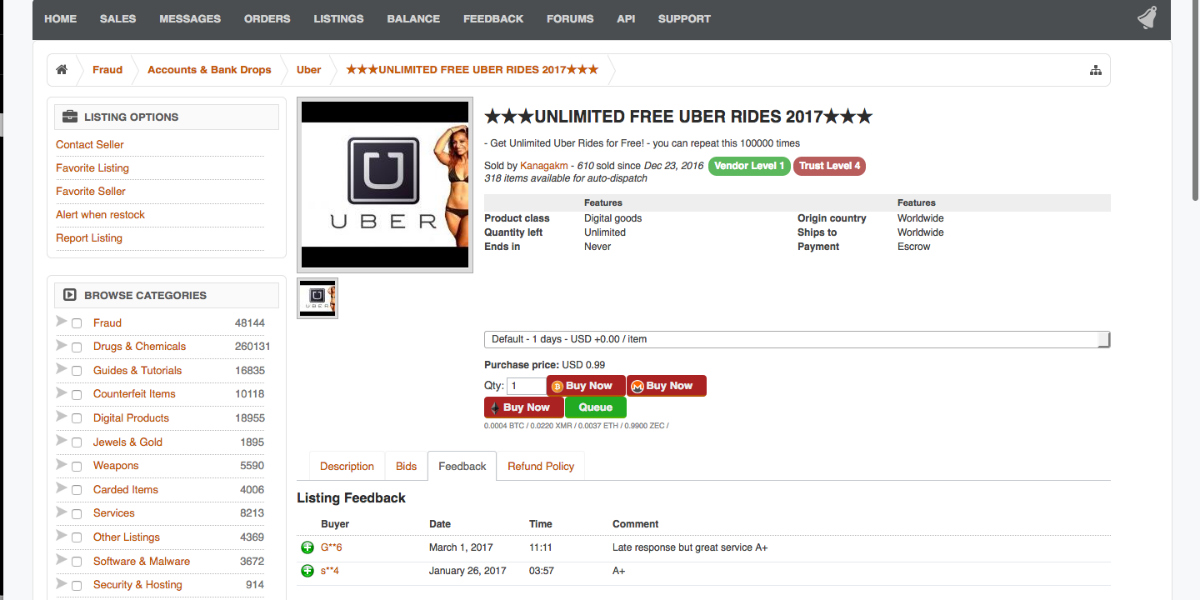1200x600 pixels.
Task: Open the sitemap icon at breadcrumb's right end
Action: (x=1095, y=70)
